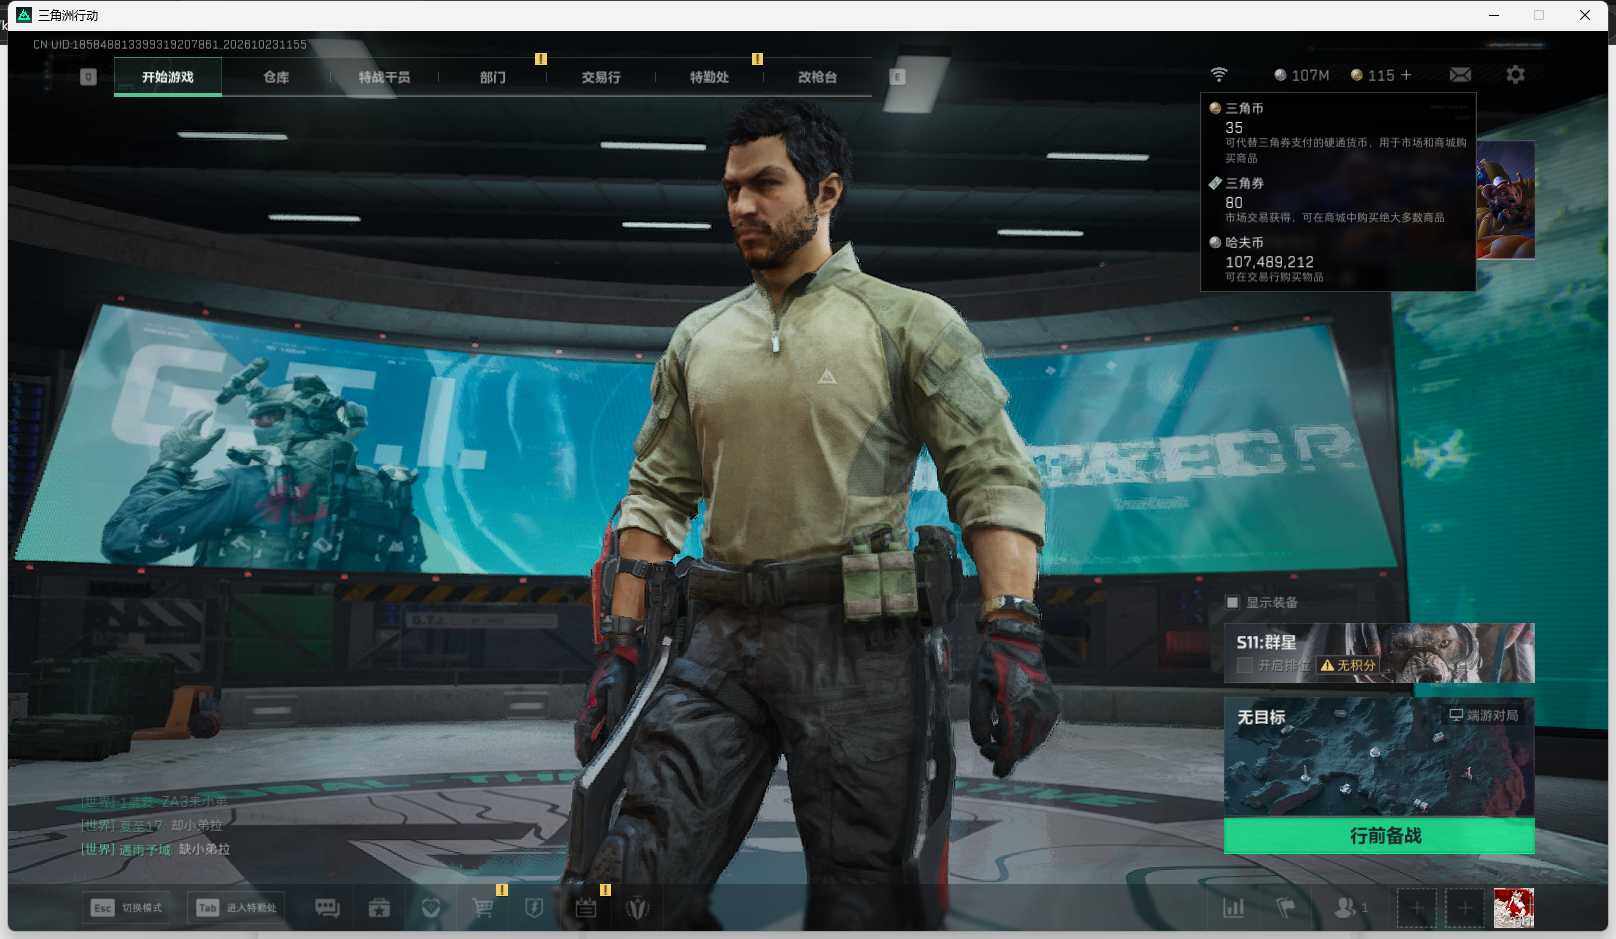The image size is (1616, 939).
Task: Open the friends list icon showing 1
Action: (x=1351, y=908)
